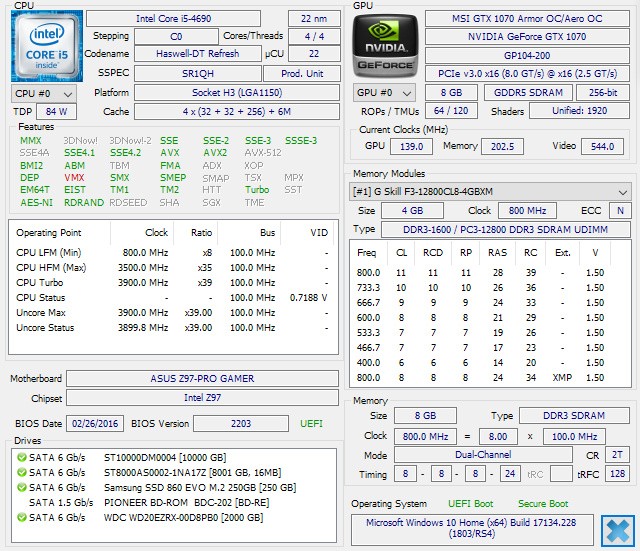Click the WDC WD20EZRX drive status icon
This screenshot has height=551, width=640.
[21, 517]
